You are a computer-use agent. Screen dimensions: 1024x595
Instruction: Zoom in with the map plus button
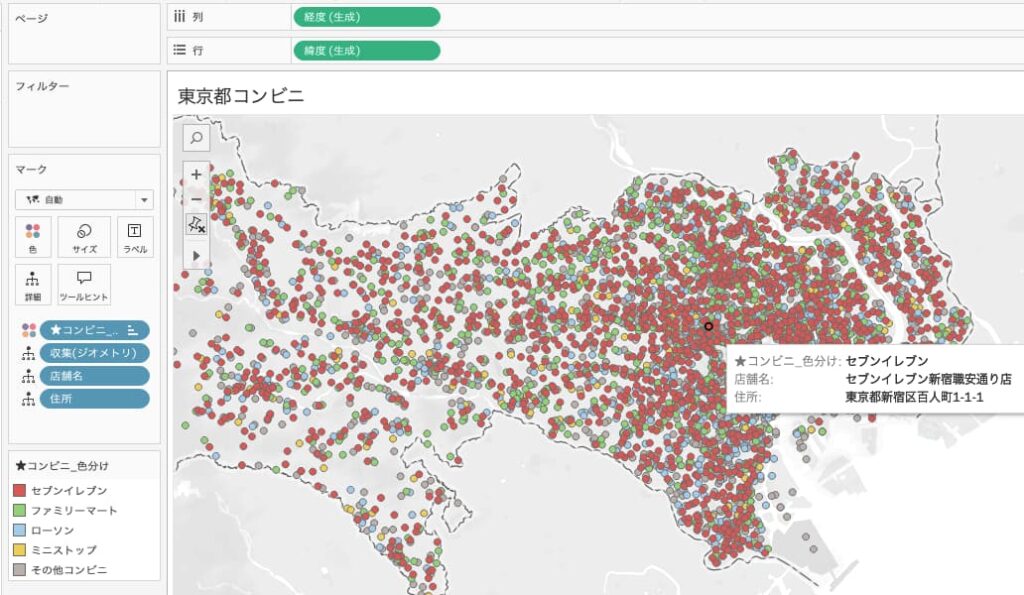click(196, 173)
